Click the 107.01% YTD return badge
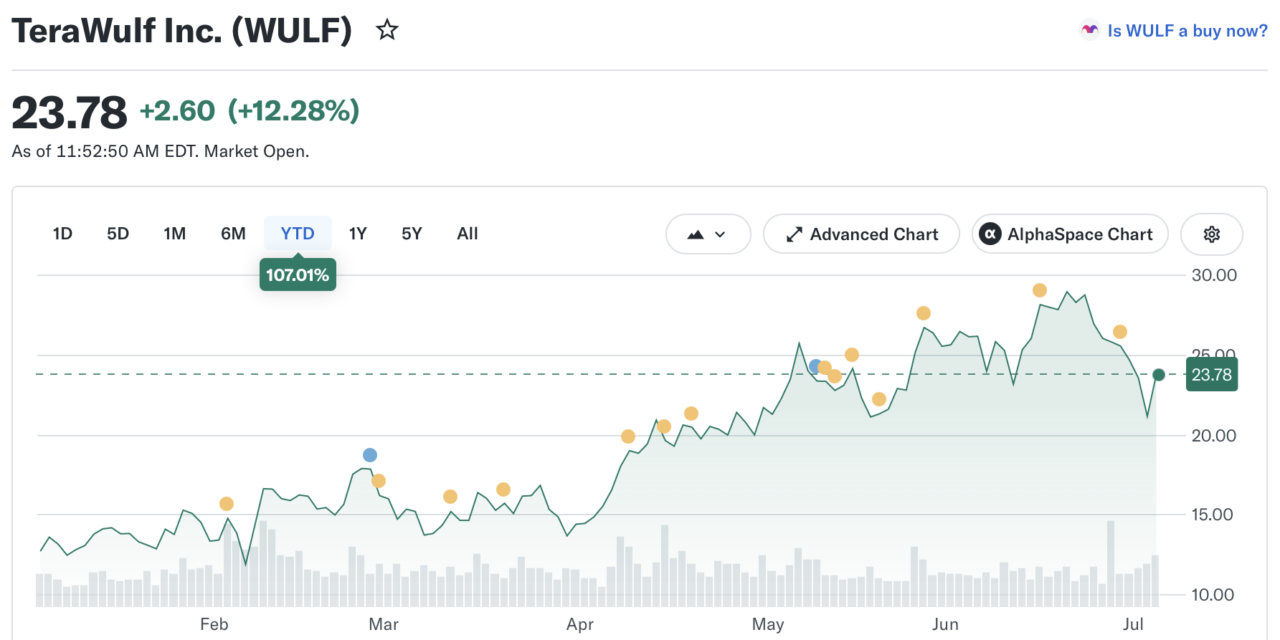1280x640 pixels. pyautogui.click(x=298, y=275)
